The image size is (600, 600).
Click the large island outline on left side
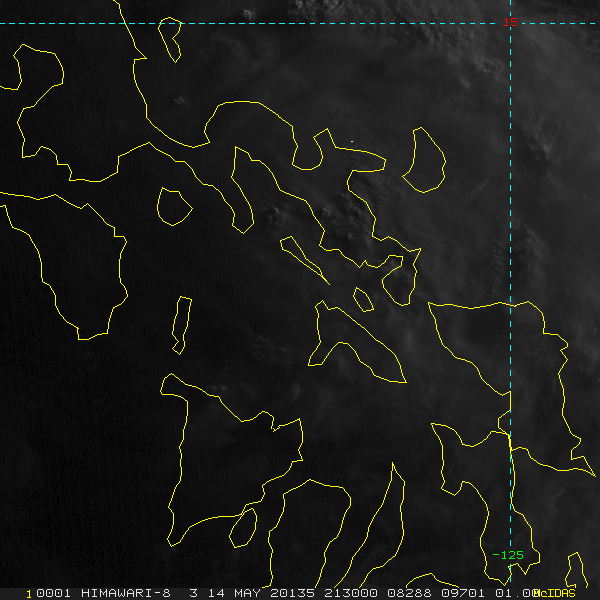[x=65, y=264]
